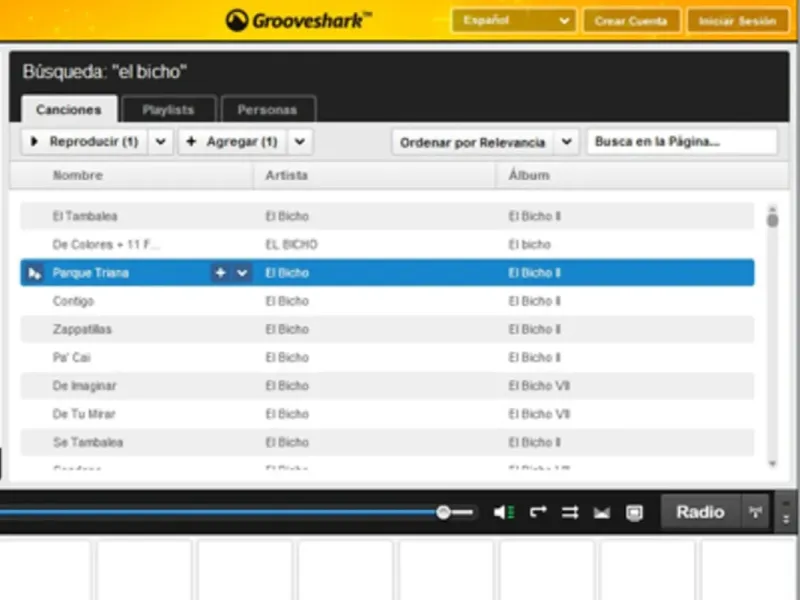This screenshot has height=600, width=800.
Task: Switch to Personas tab
Action: coord(267,109)
